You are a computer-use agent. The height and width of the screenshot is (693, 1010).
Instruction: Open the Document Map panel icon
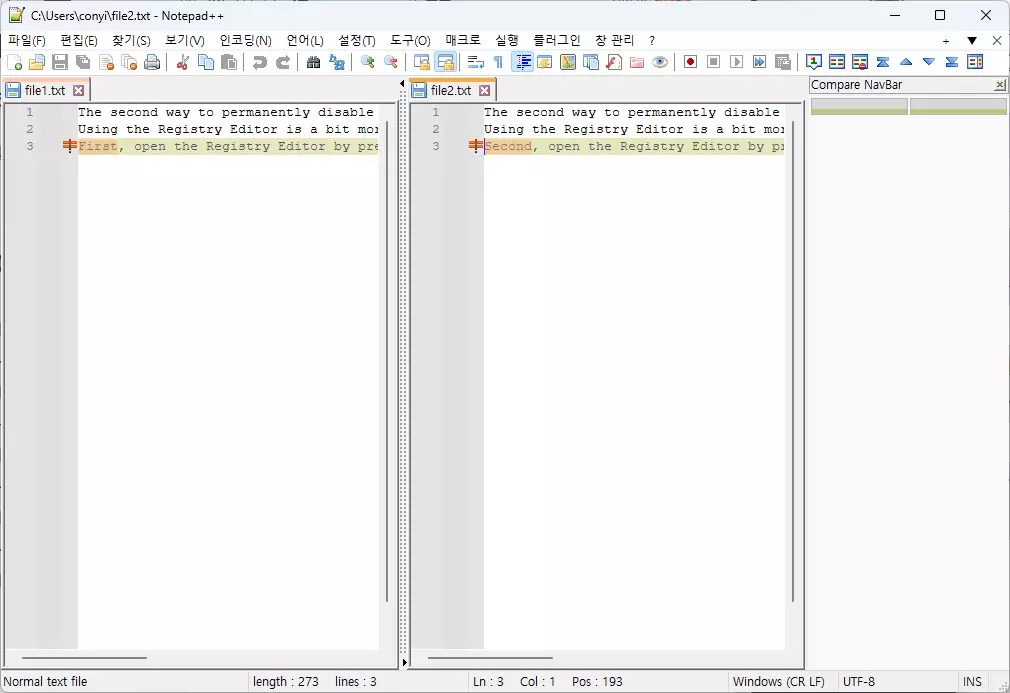click(568, 62)
